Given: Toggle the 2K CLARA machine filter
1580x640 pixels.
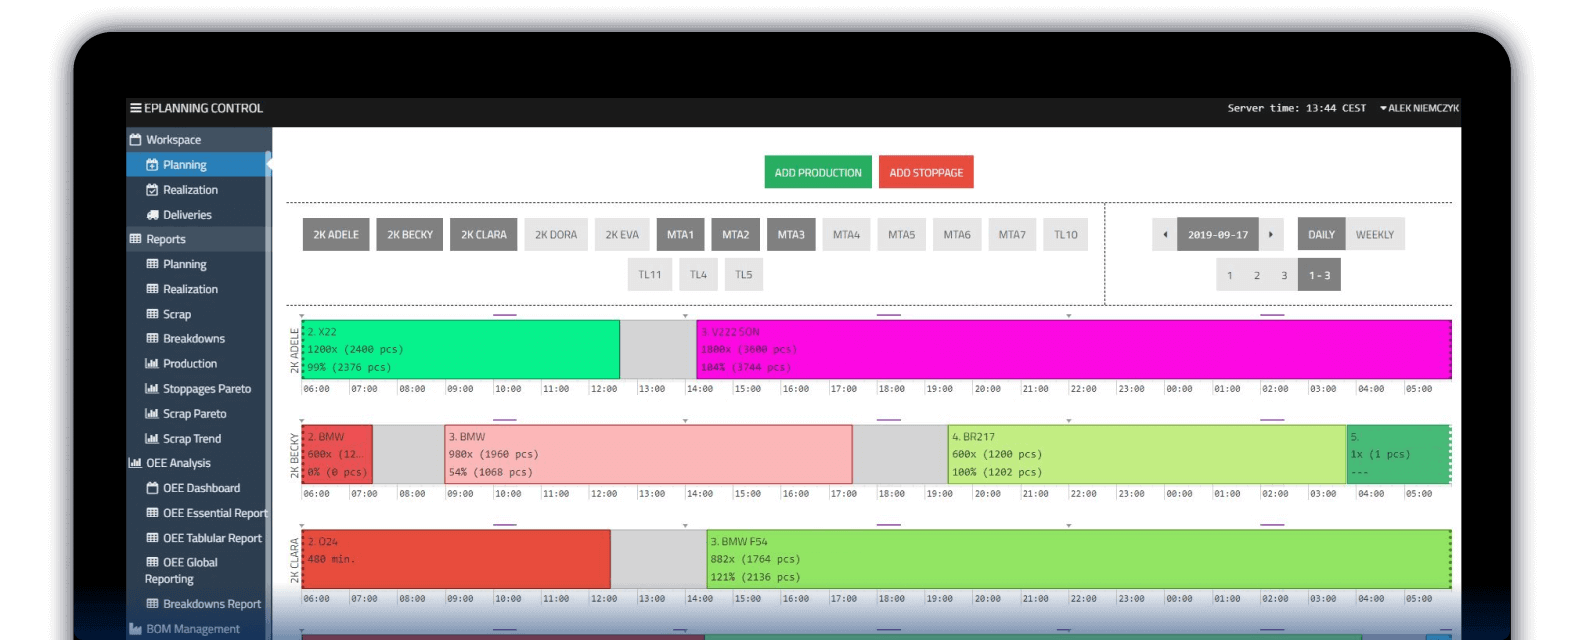Looking at the screenshot, I should 484,235.
